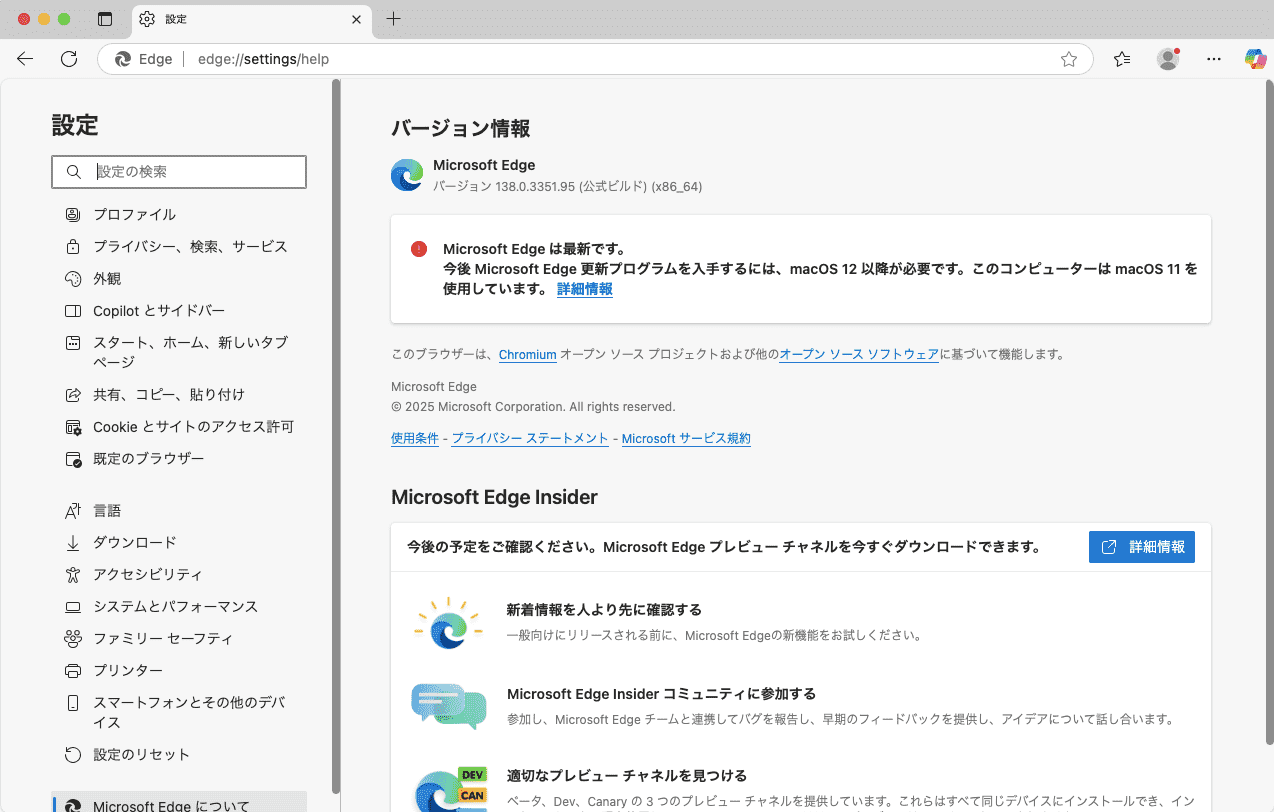Select Microsoft Edge について in sidebar
The image size is (1274, 812).
click(x=180, y=803)
